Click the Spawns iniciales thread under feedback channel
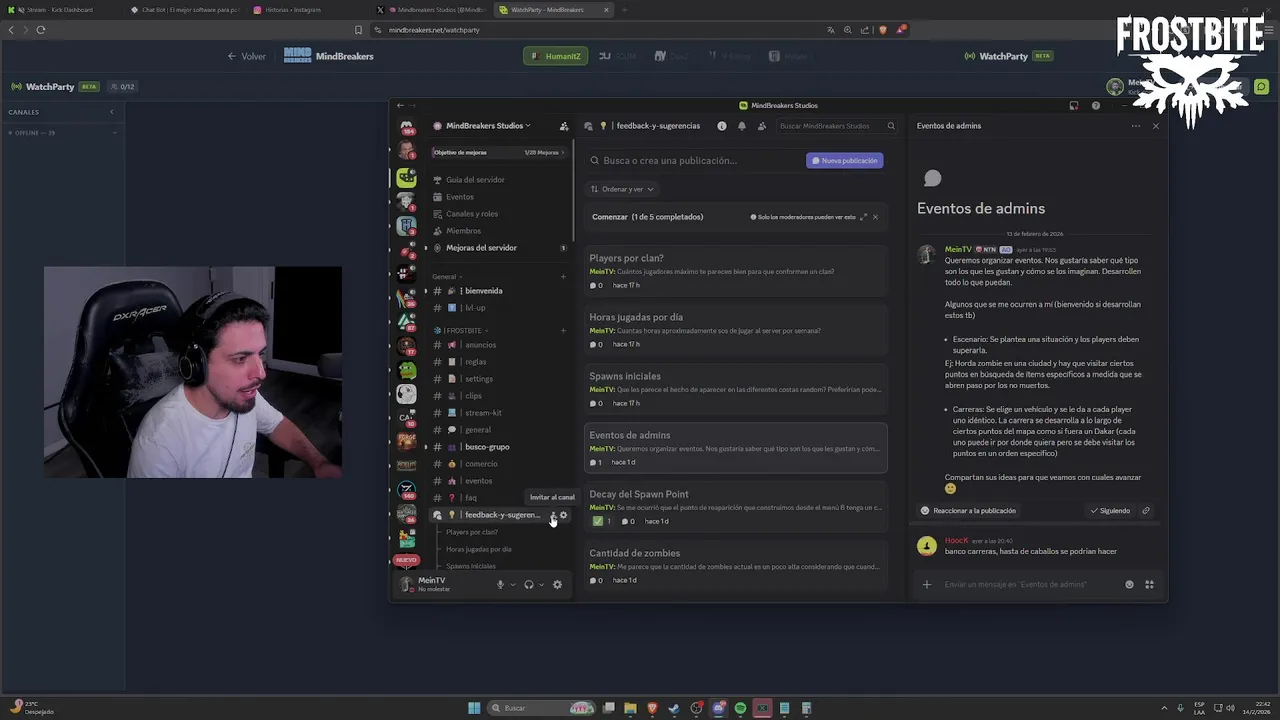 [x=471, y=566]
